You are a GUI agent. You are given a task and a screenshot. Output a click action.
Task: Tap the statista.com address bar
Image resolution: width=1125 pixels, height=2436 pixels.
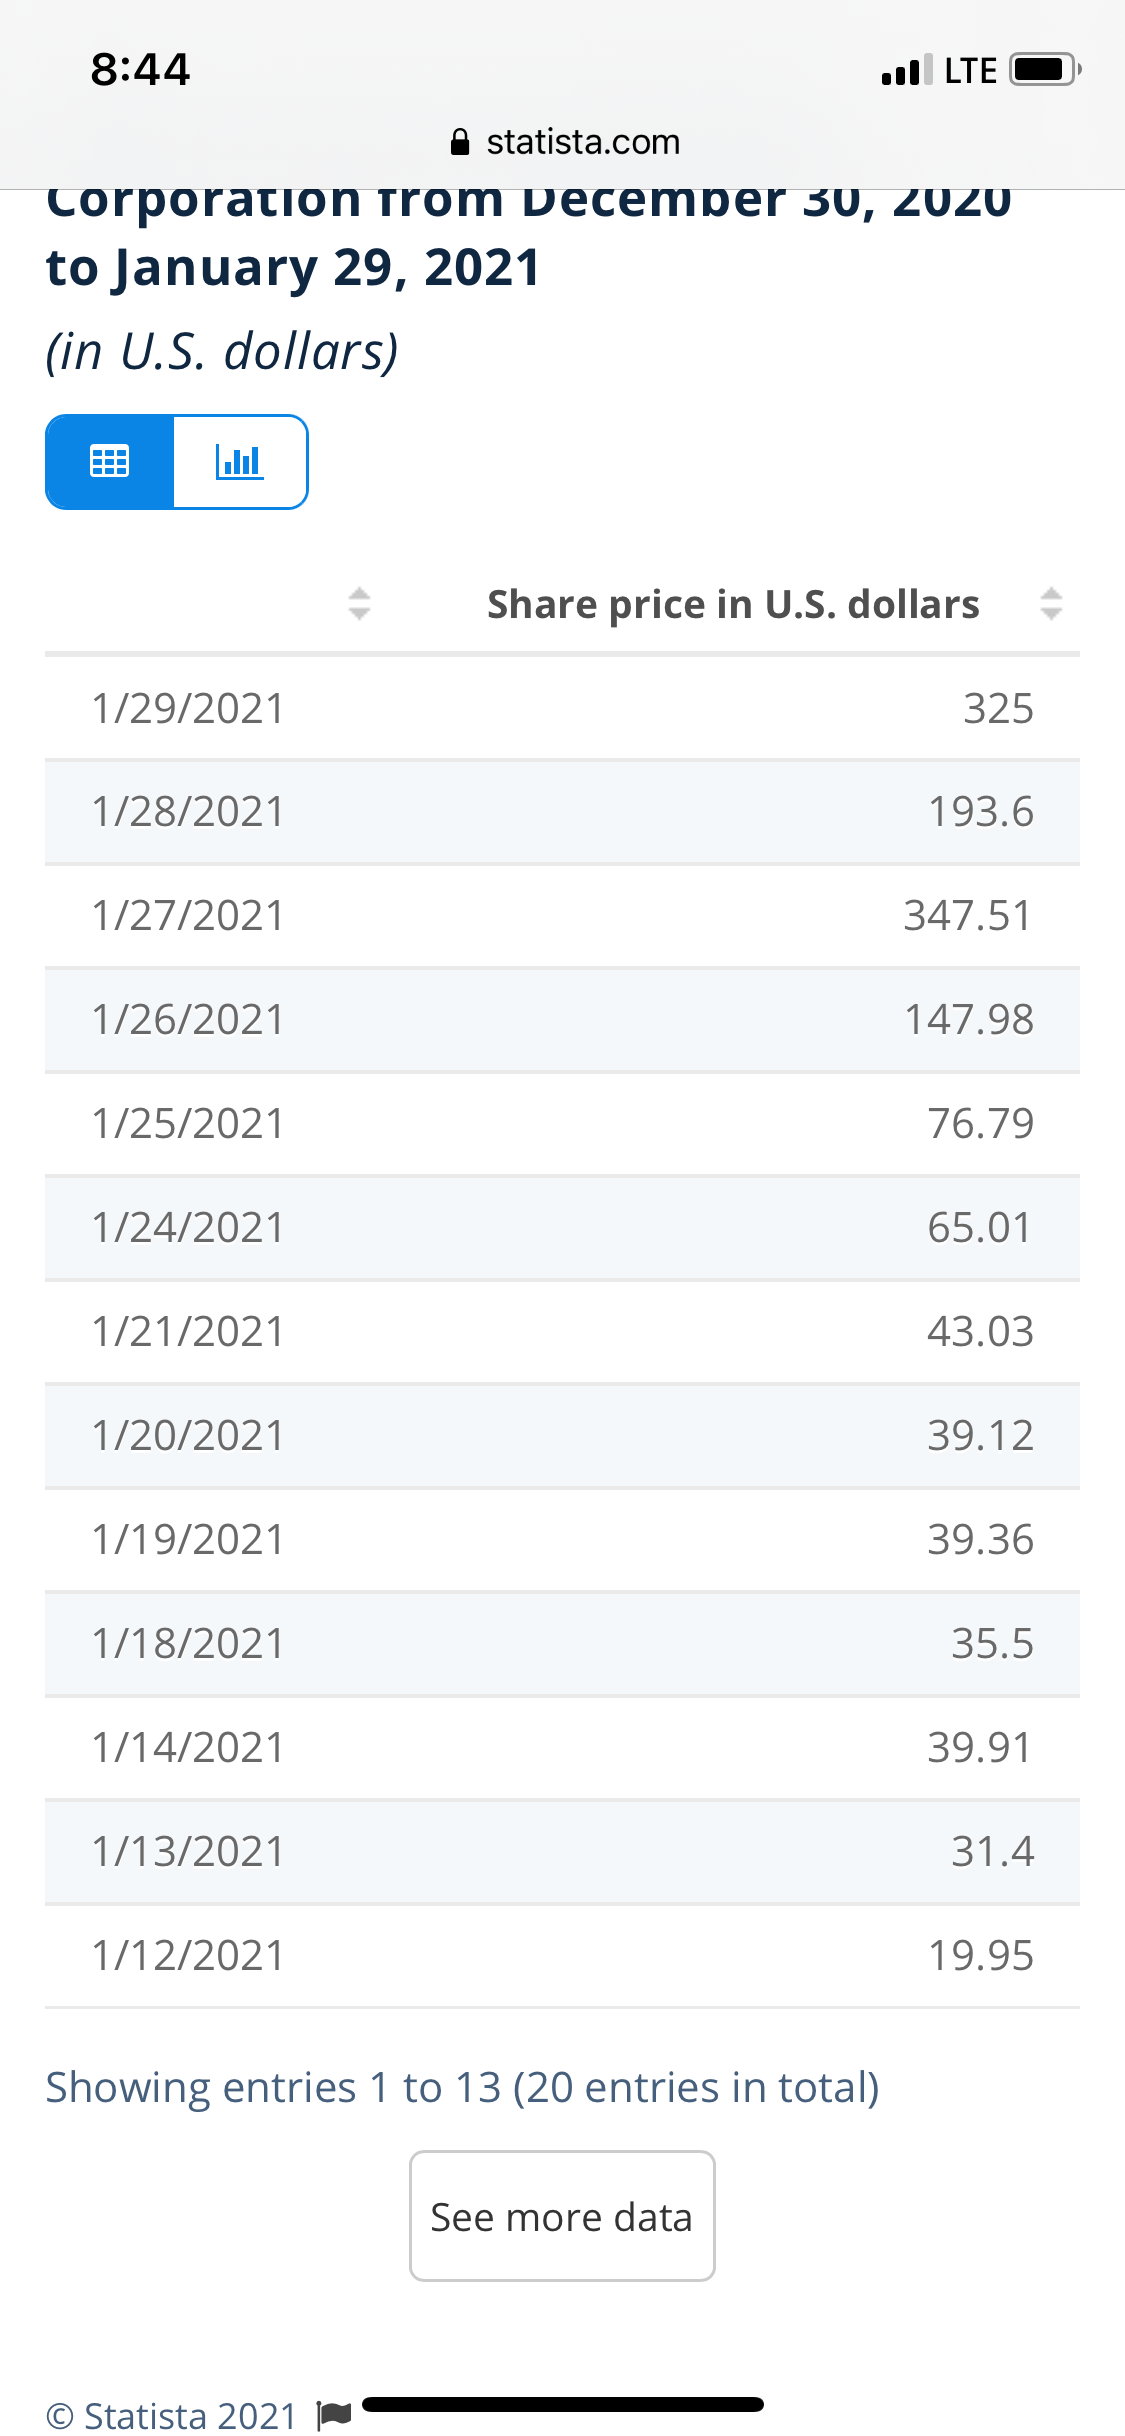565,142
